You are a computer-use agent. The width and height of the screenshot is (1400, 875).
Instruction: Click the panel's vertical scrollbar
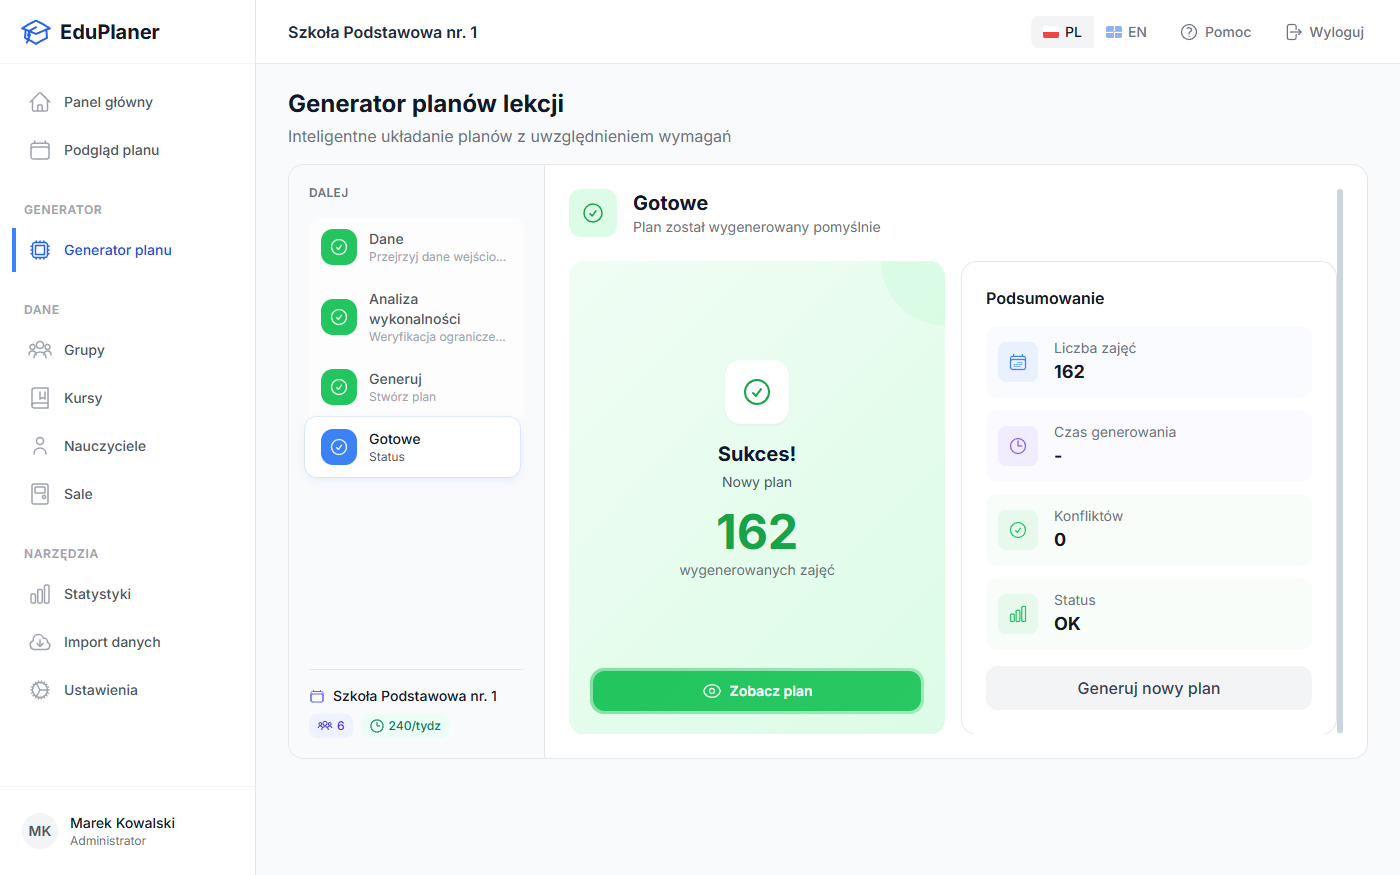coord(1340,460)
